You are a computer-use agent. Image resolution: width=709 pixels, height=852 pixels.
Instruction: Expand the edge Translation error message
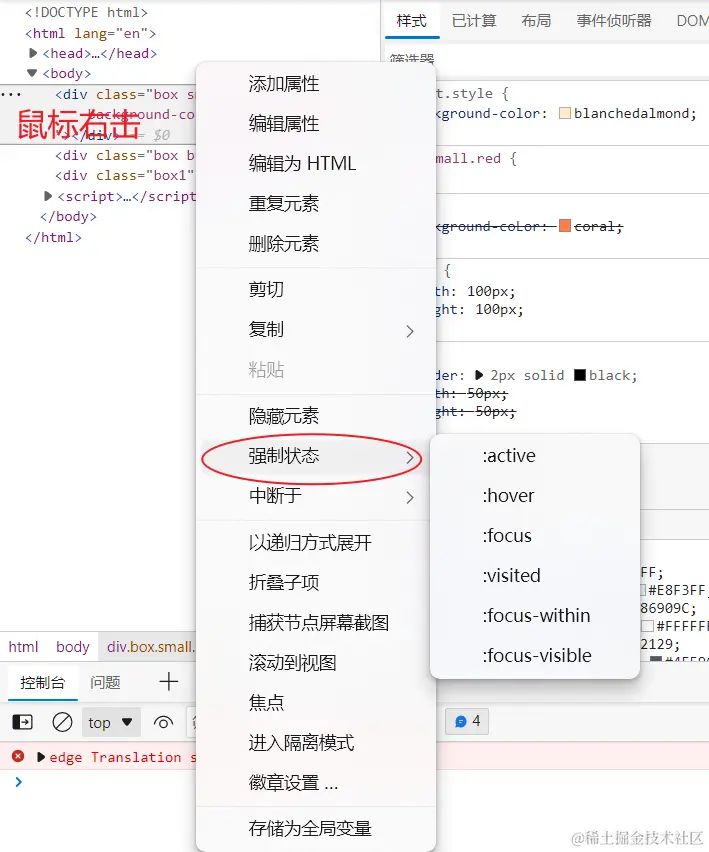click(41, 756)
